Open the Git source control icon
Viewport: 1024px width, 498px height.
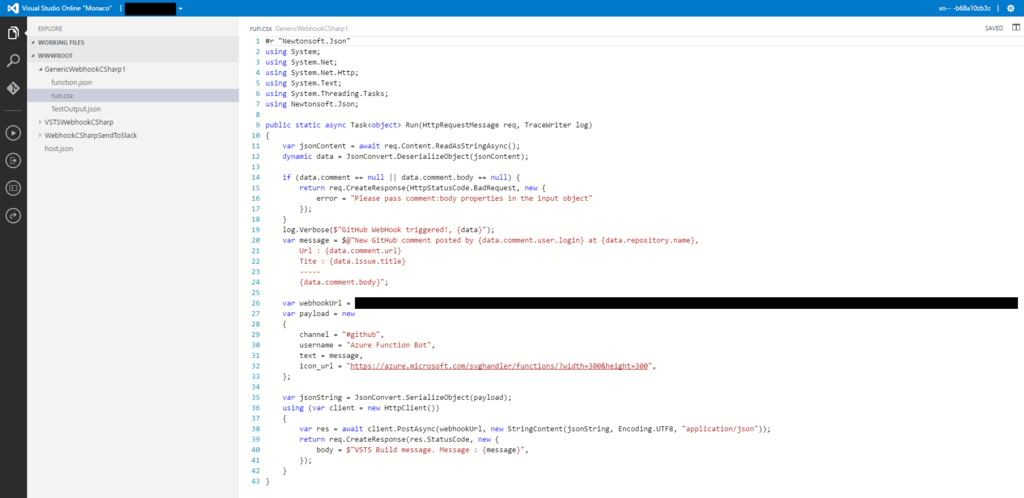[12, 89]
